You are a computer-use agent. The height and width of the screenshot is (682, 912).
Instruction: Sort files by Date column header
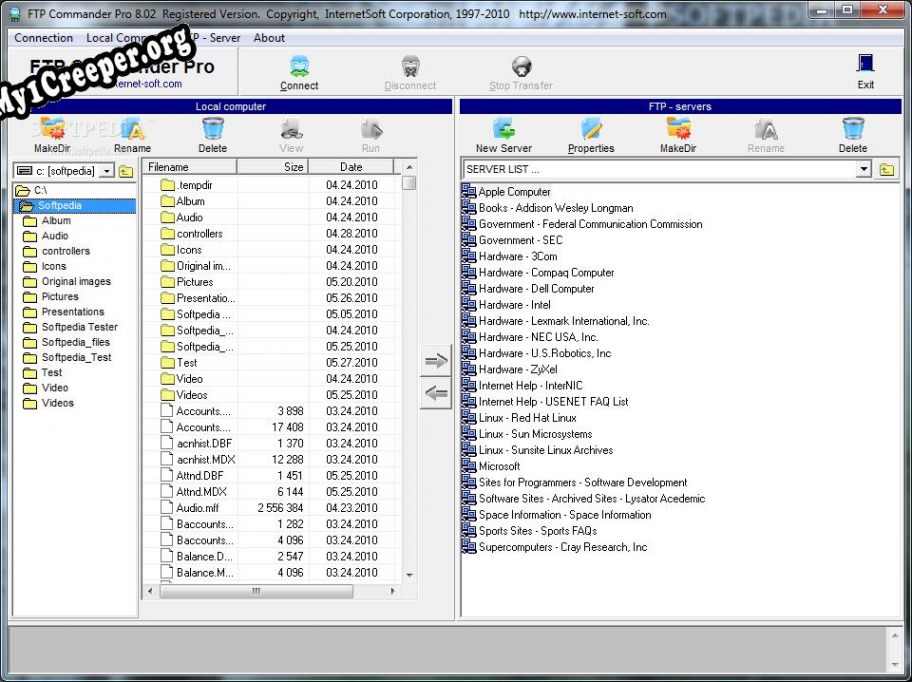click(350, 167)
